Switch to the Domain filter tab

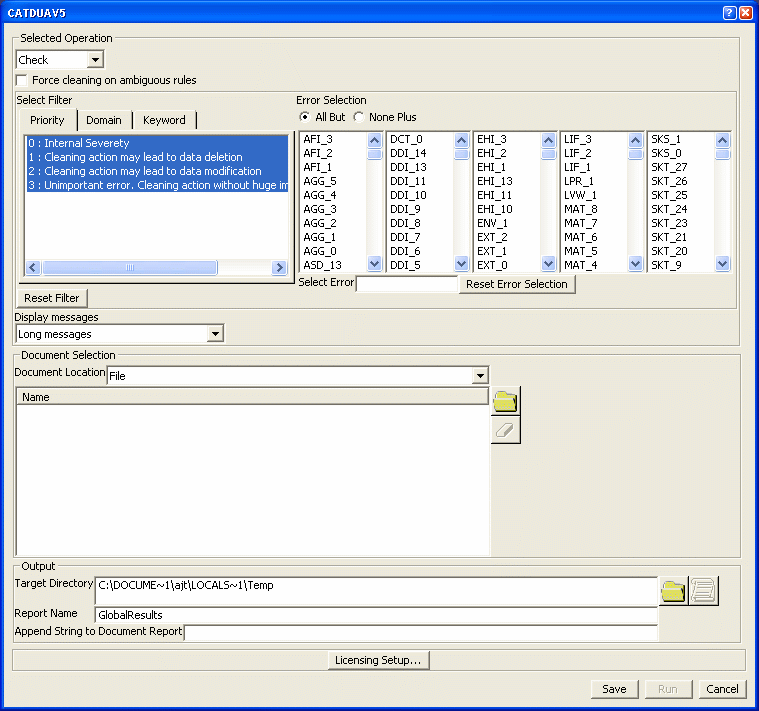104,120
